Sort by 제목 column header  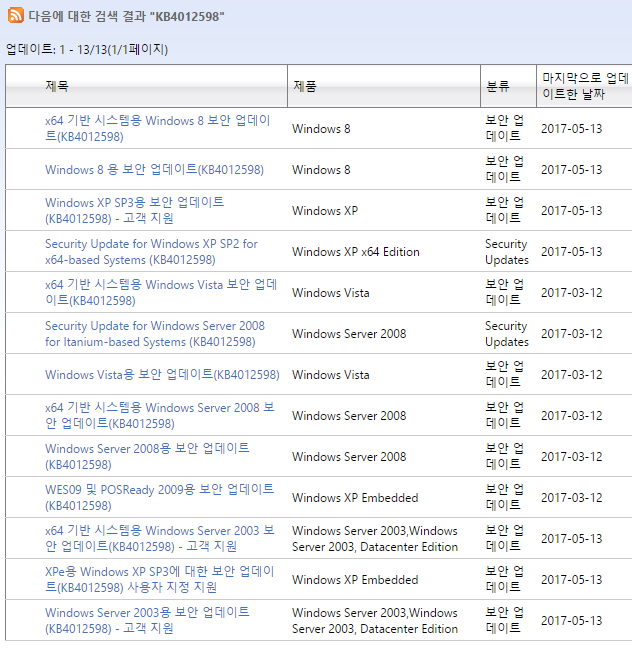[57, 86]
